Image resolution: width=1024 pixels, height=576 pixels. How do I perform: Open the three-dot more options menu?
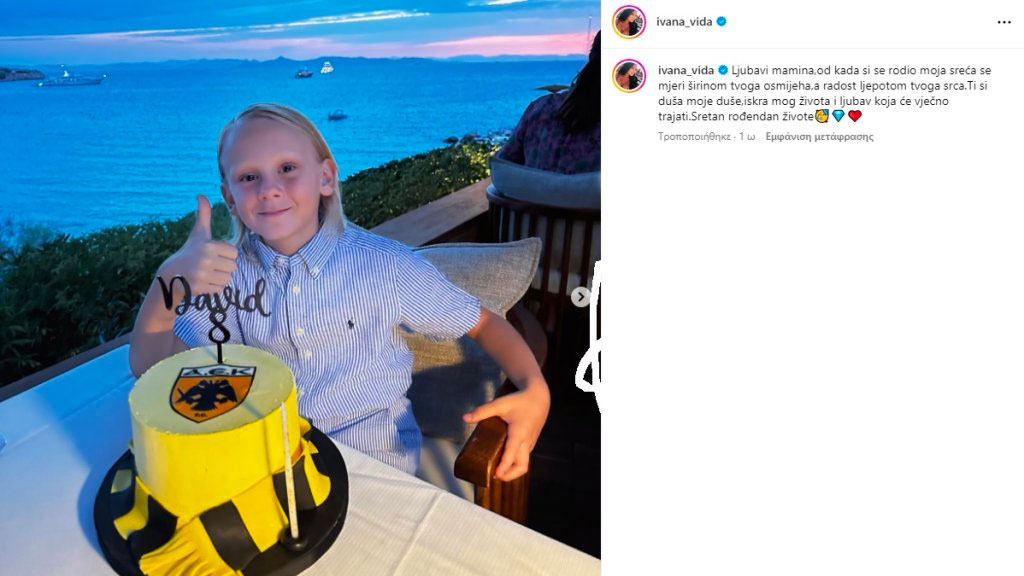click(1004, 22)
